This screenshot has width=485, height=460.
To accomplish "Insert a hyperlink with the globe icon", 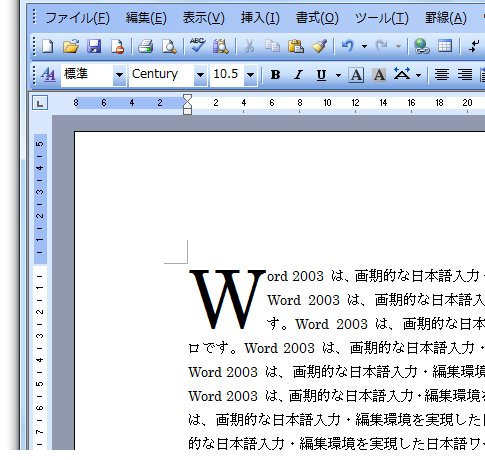I will [421, 46].
